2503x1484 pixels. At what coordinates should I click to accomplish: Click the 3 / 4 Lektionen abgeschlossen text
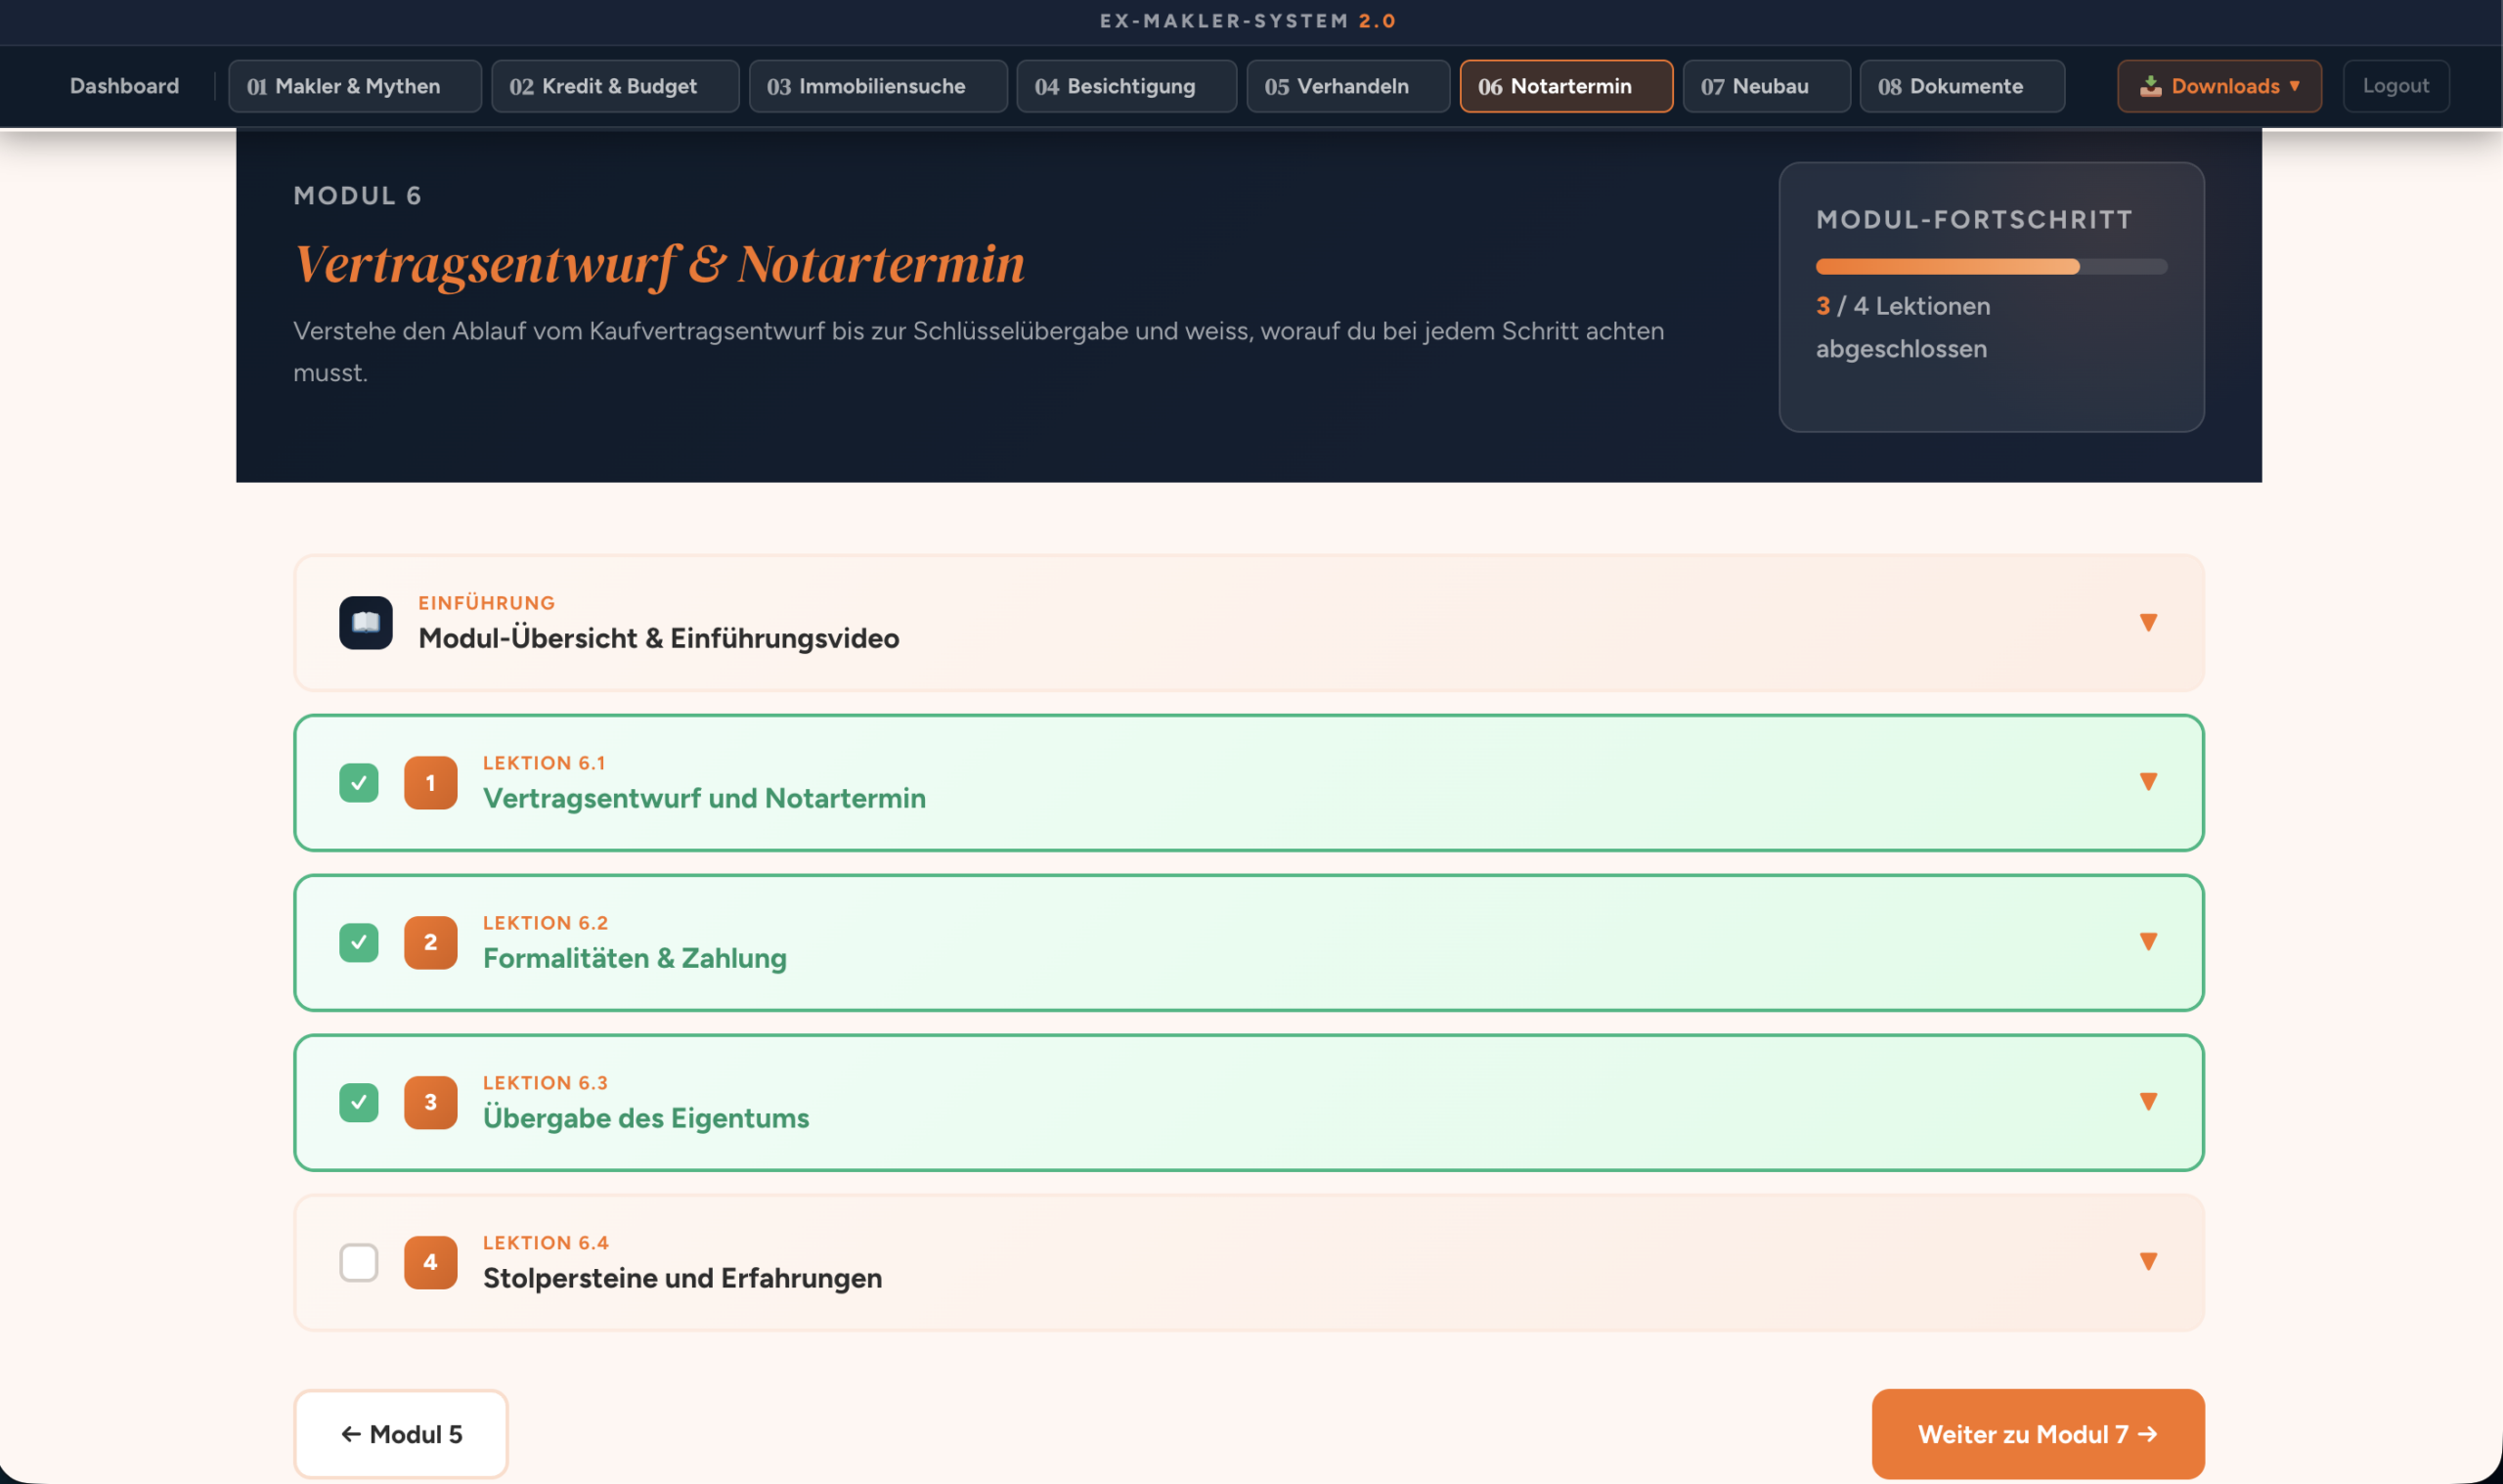(1903, 327)
